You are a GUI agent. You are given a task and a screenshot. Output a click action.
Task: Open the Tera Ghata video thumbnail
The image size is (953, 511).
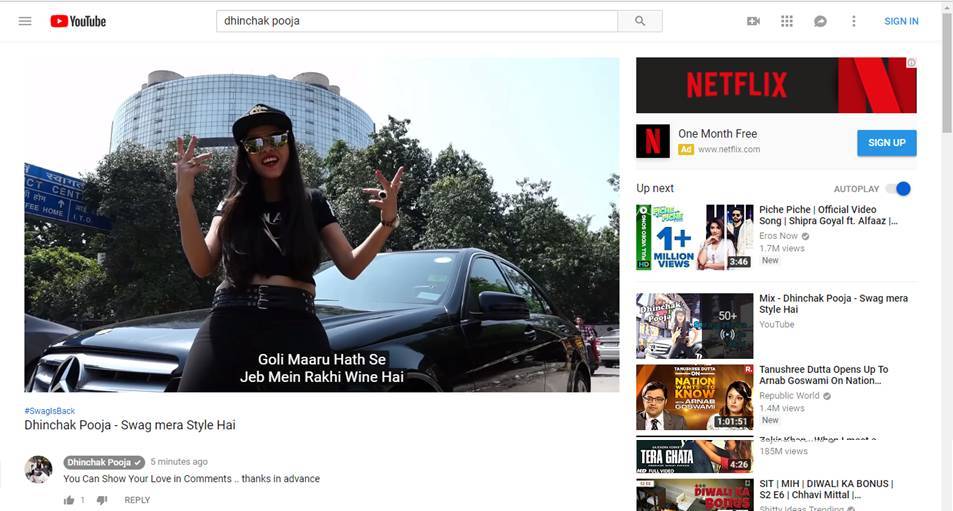click(695, 455)
